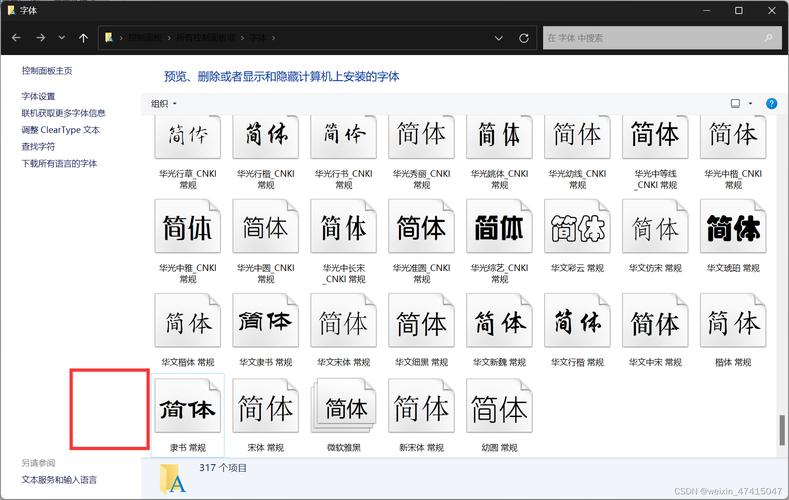Viewport: 789px width, 500px height.
Task: Click the 华文仿宋 font icon
Action: coord(655,226)
